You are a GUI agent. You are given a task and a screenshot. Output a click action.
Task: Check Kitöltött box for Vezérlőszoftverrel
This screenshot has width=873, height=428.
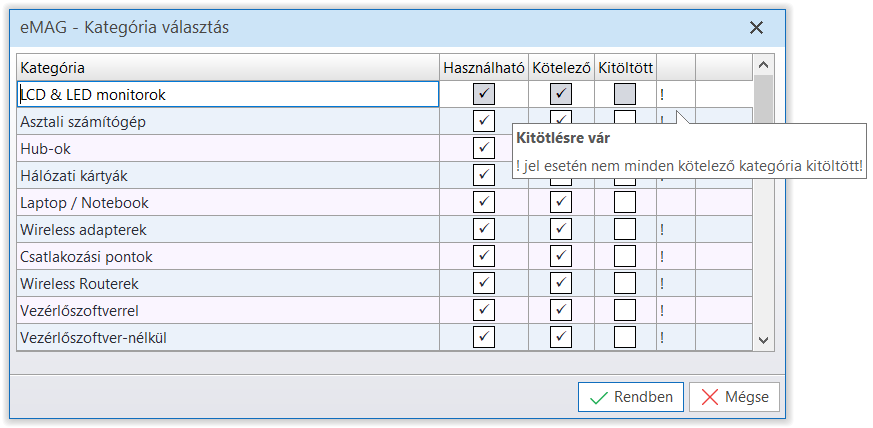(625, 311)
